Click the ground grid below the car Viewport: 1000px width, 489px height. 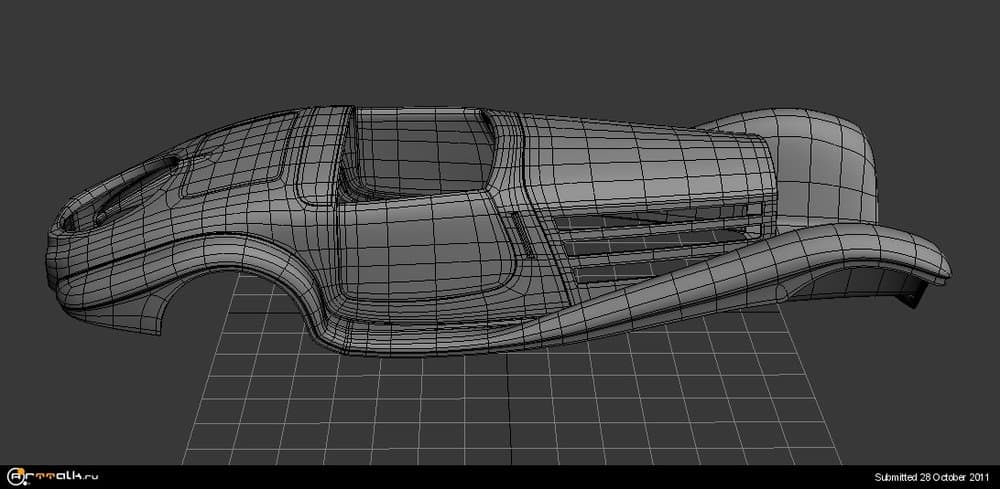tap(500, 400)
